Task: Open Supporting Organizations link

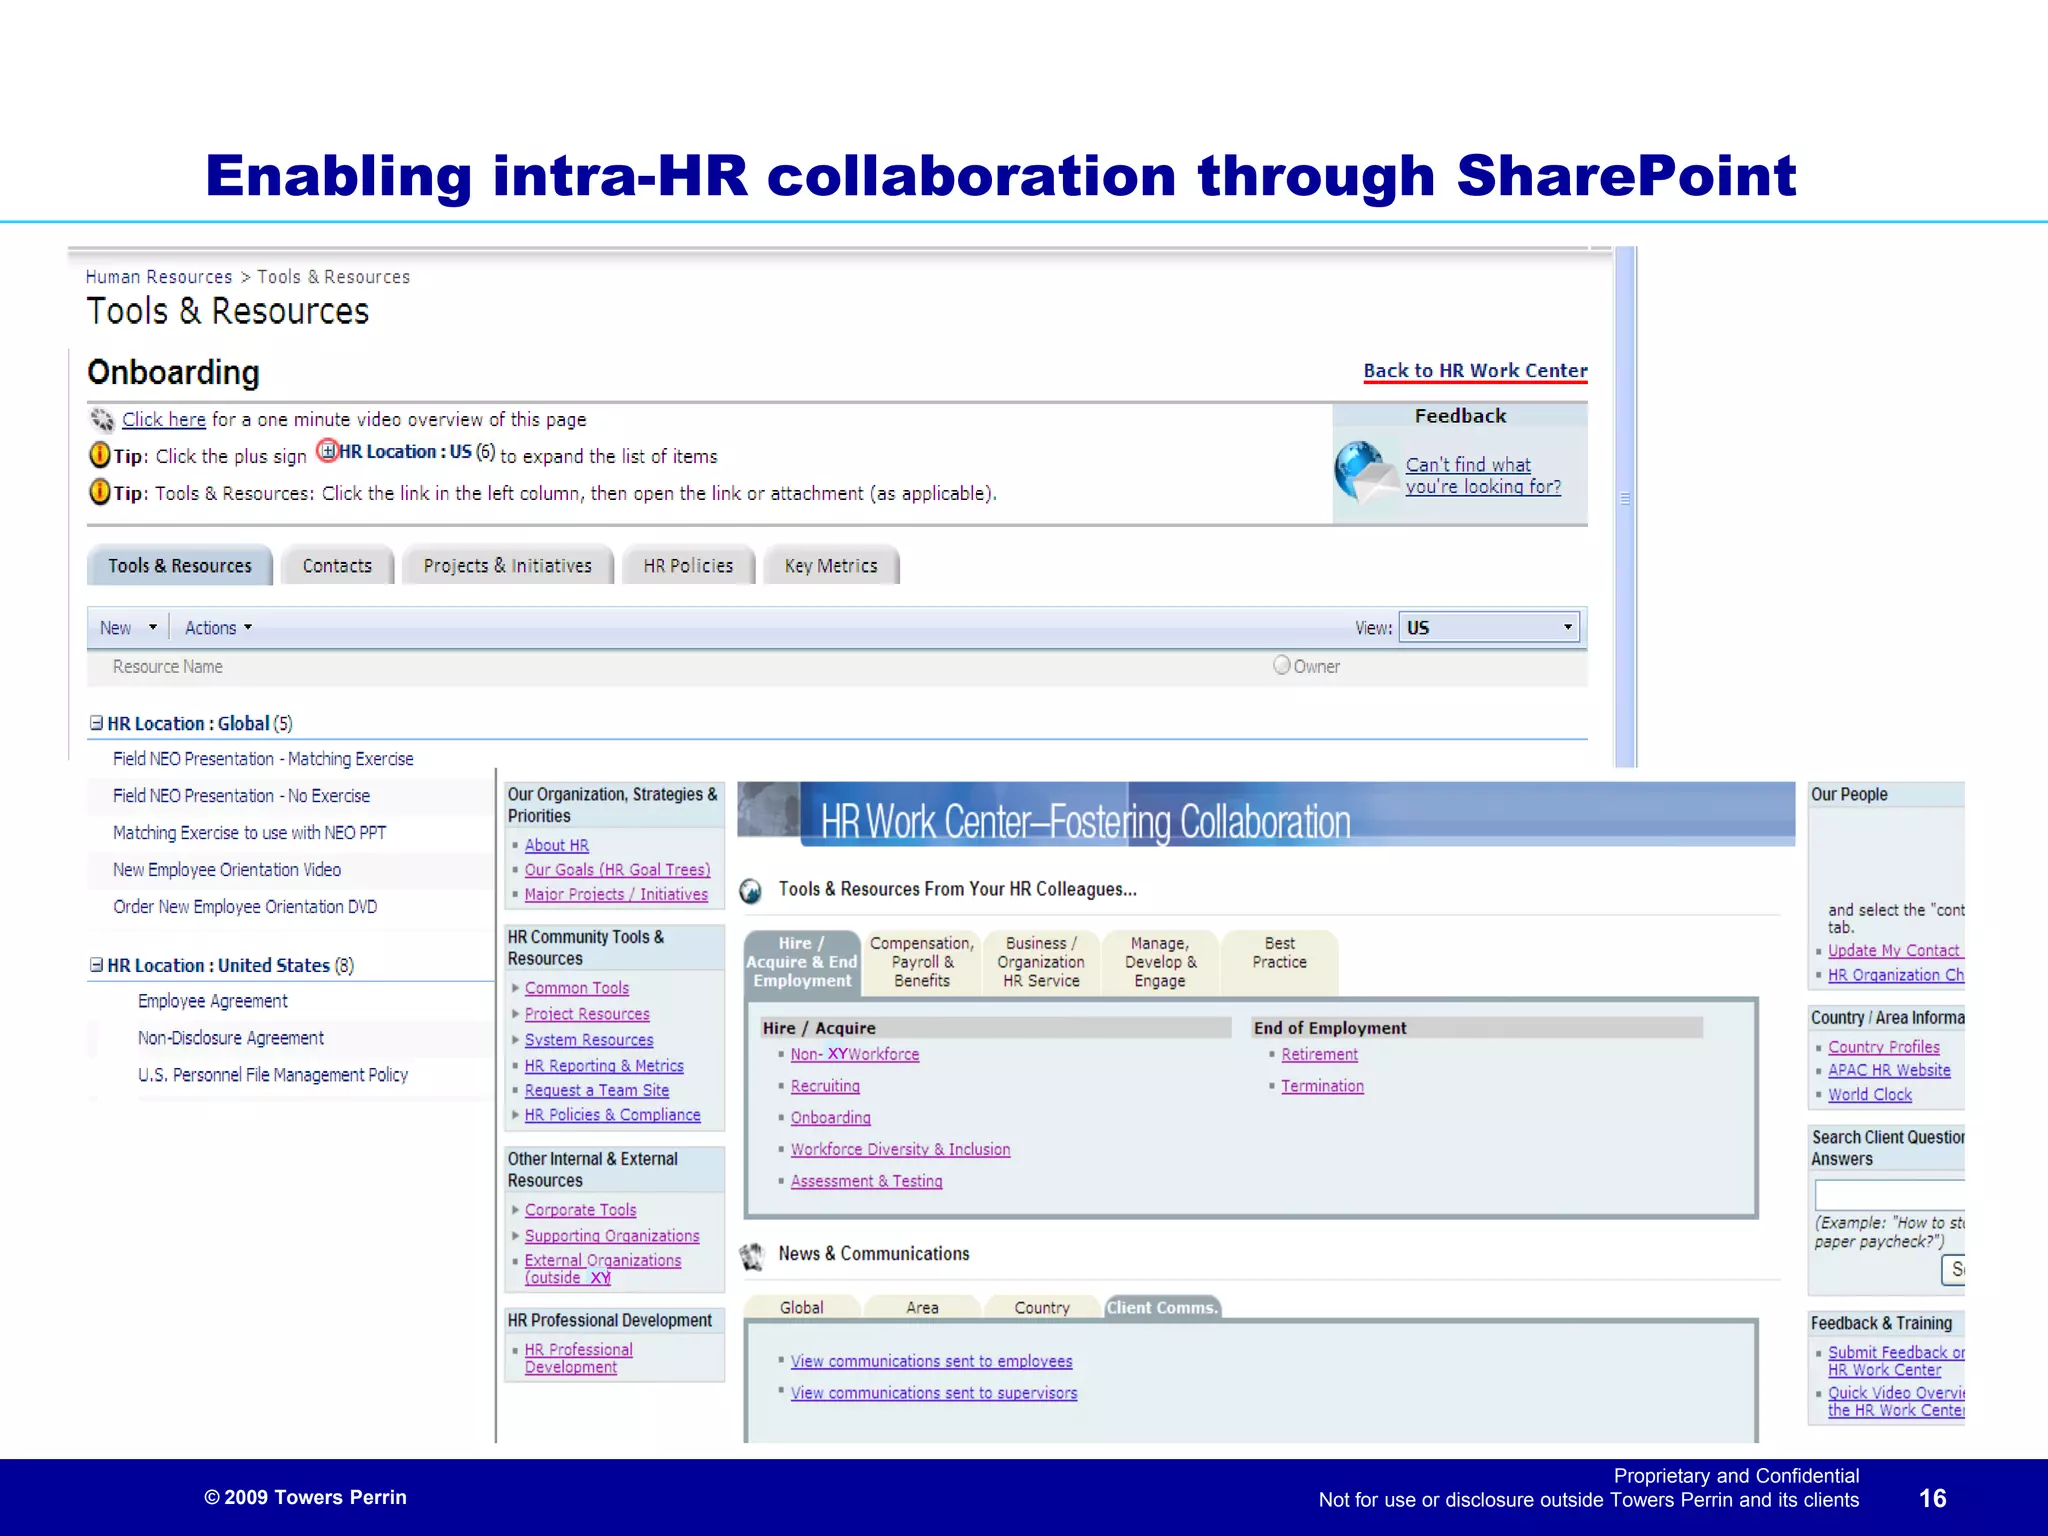Action: pos(612,1236)
